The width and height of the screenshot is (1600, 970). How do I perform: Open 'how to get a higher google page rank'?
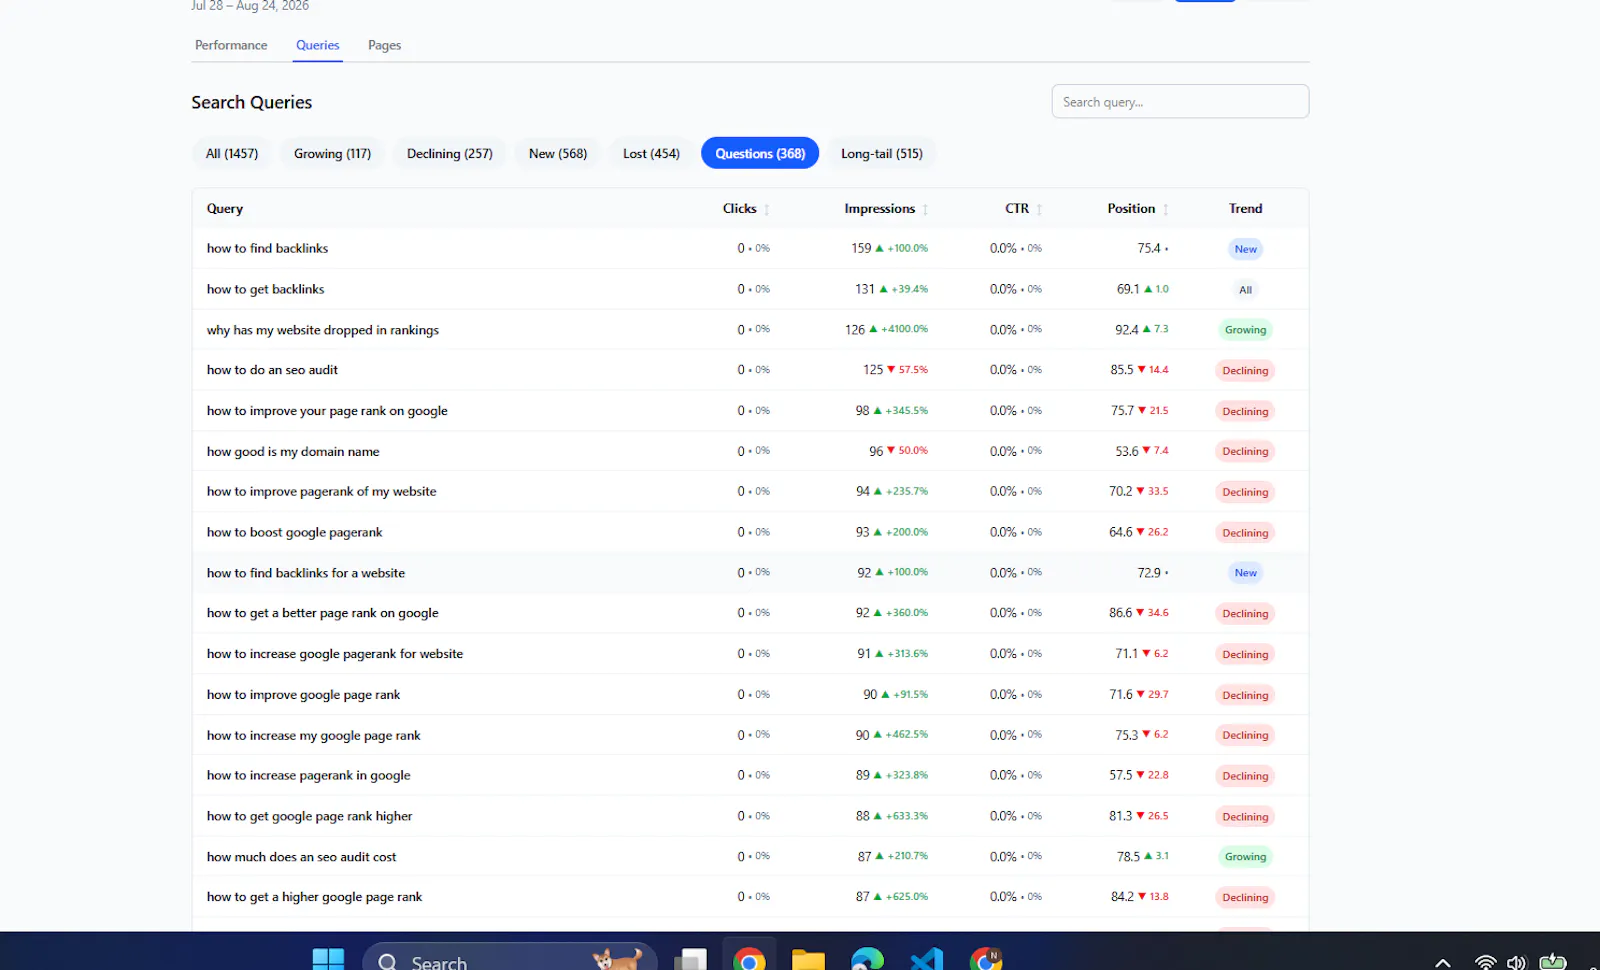point(314,897)
